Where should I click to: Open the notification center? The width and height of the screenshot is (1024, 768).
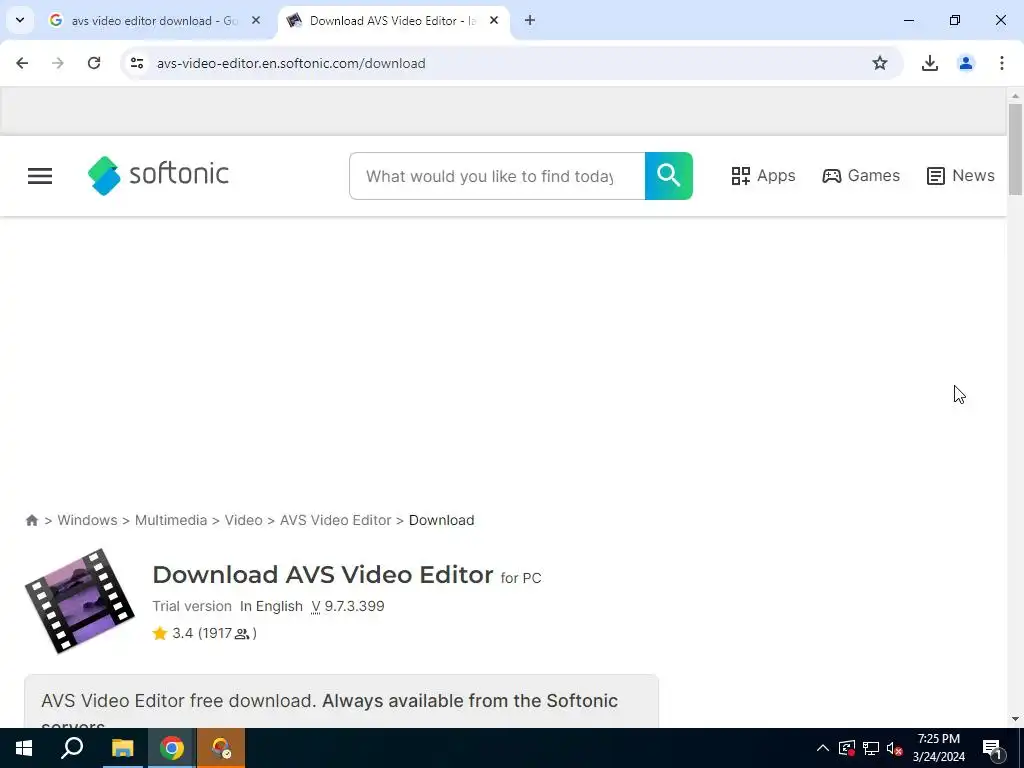click(992, 748)
